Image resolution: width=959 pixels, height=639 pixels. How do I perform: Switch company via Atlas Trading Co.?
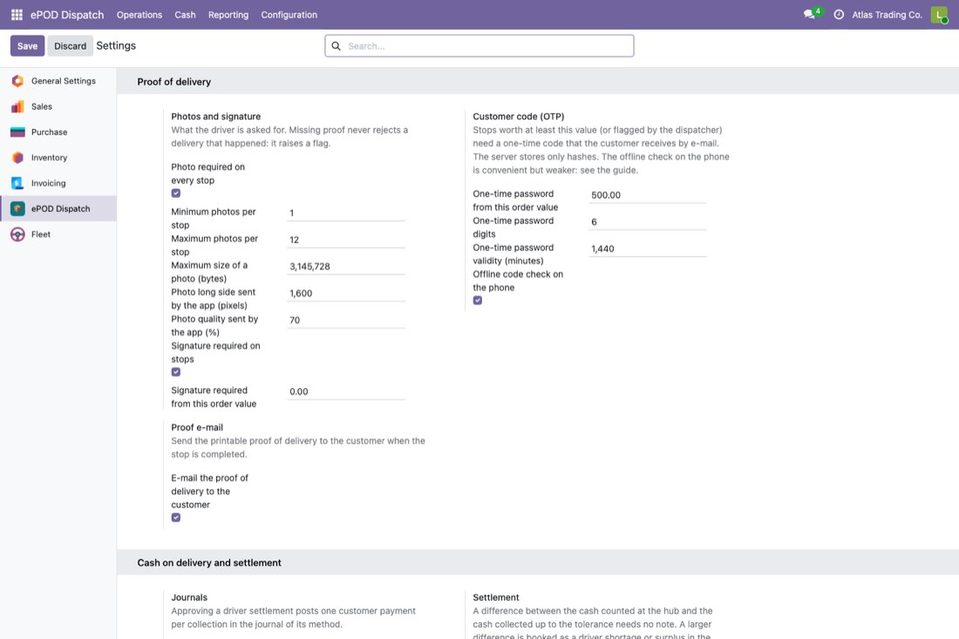(887, 15)
